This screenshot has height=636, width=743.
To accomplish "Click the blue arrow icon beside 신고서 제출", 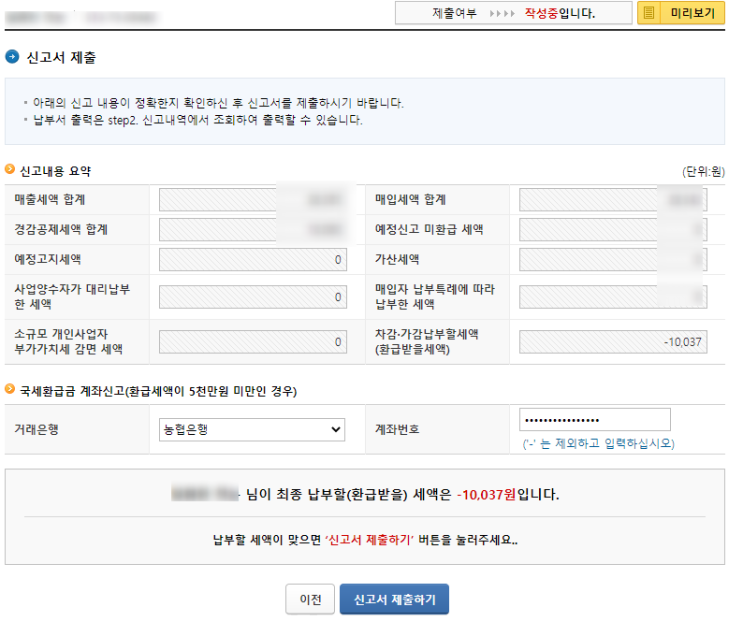I will point(12,57).
